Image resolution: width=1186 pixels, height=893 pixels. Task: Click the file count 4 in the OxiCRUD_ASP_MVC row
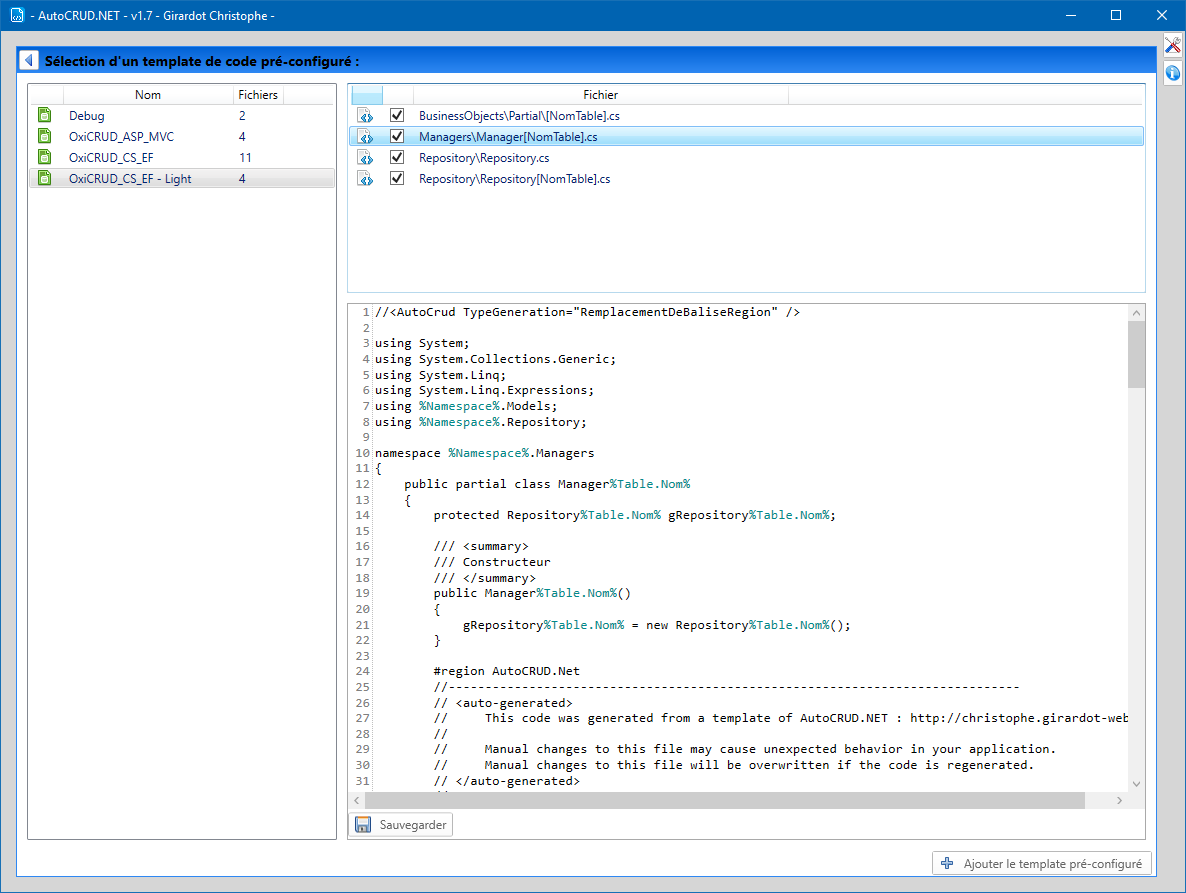(242, 137)
